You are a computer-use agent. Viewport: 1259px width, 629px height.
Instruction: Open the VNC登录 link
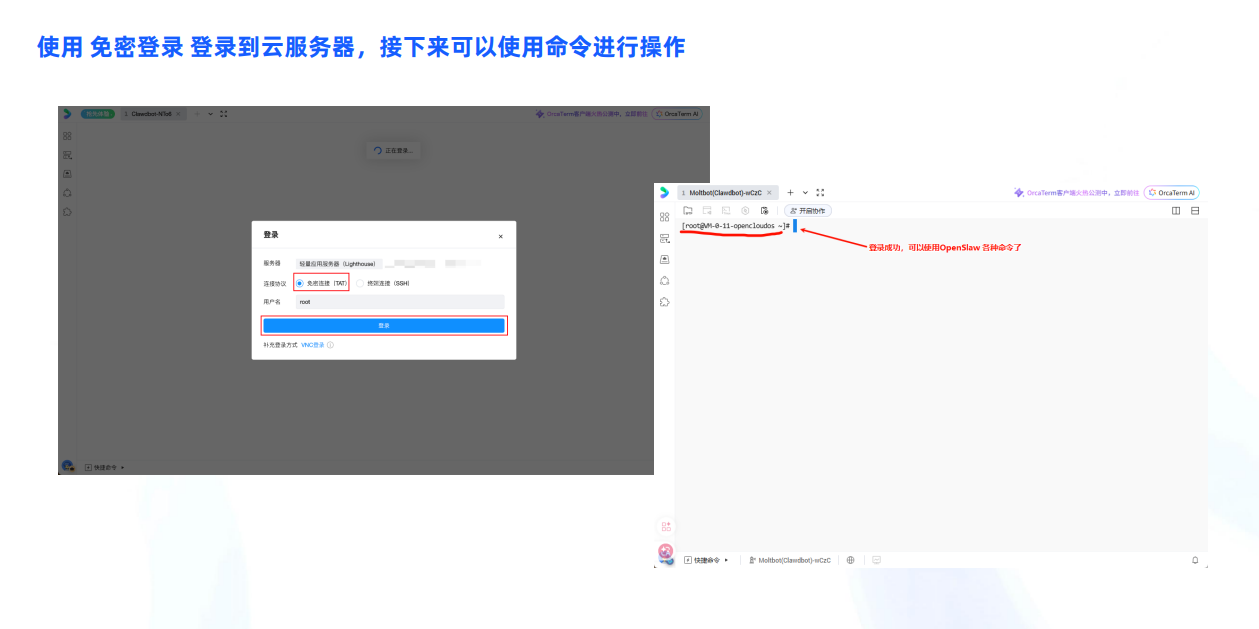[313, 345]
